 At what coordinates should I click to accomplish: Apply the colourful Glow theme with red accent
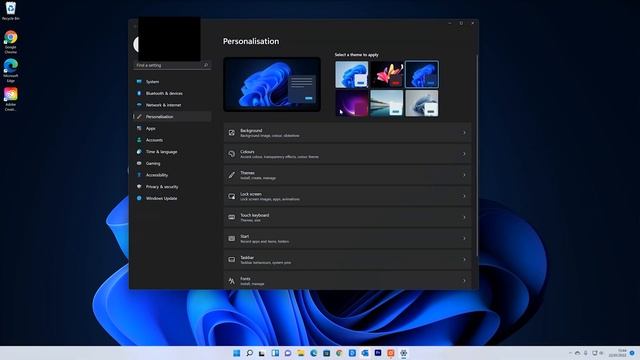[x=387, y=75]
